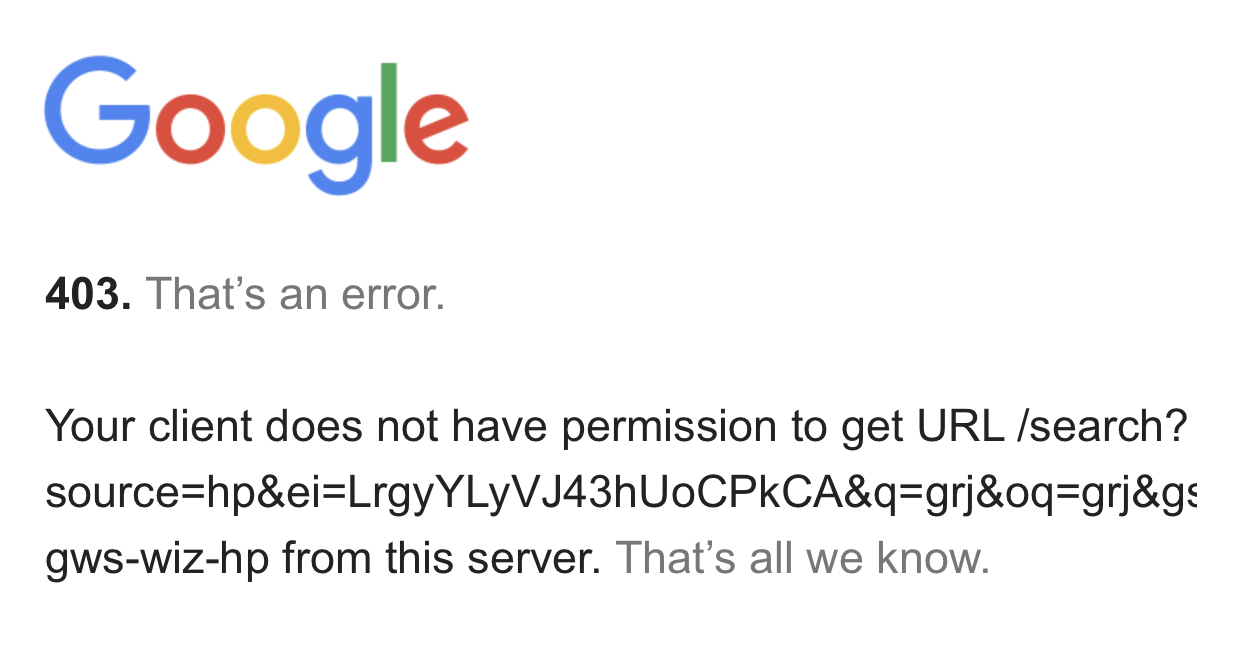Click the Google logo
This screenshot has height=657, width=1242.
coord(257,124)
